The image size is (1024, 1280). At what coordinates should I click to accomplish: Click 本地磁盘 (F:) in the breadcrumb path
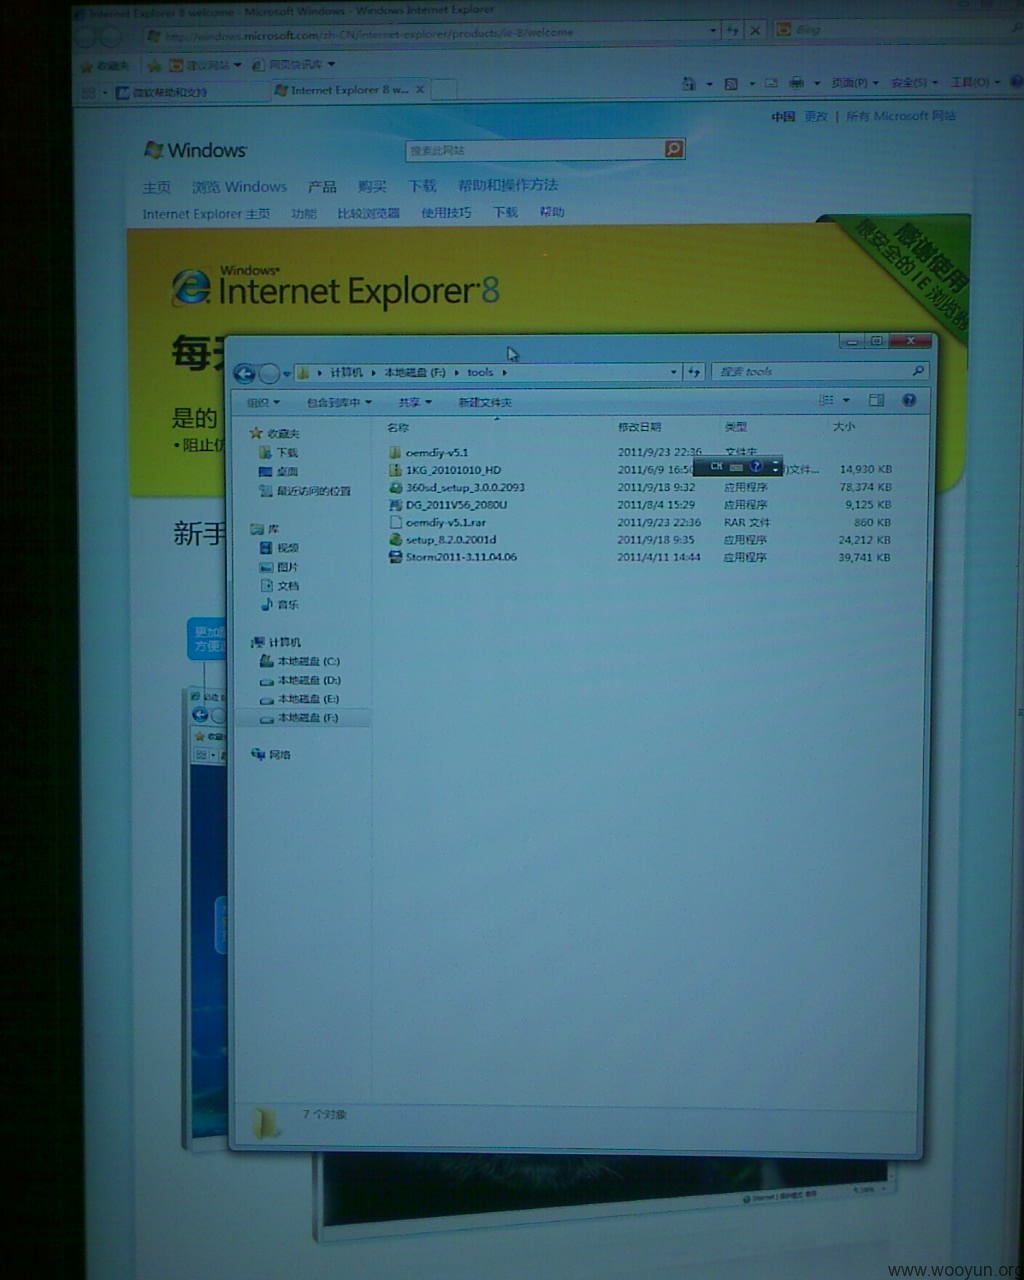tap(415, 372)
